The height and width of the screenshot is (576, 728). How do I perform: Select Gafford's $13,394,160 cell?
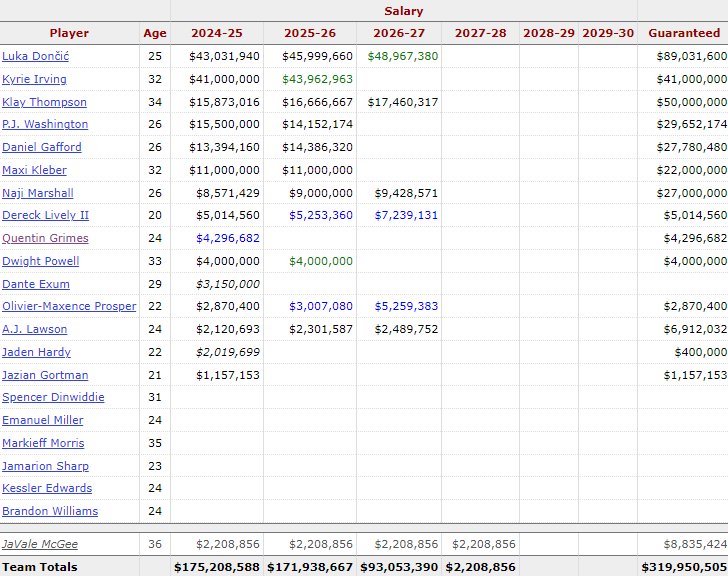pos(224,147)
